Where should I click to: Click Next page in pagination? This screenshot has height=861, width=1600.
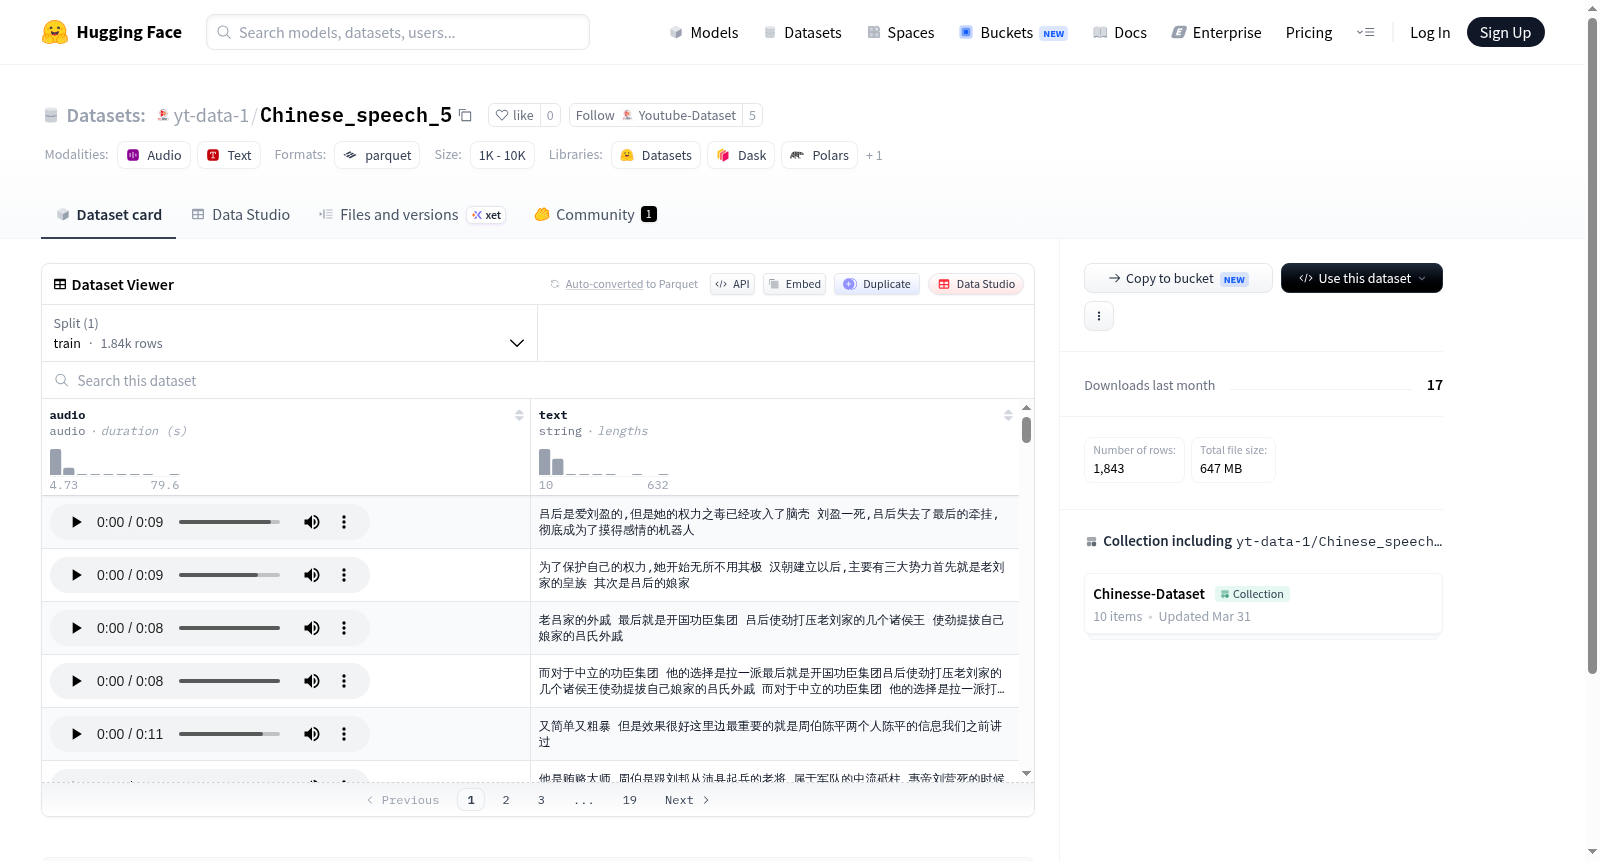click(x=687, y=800)
